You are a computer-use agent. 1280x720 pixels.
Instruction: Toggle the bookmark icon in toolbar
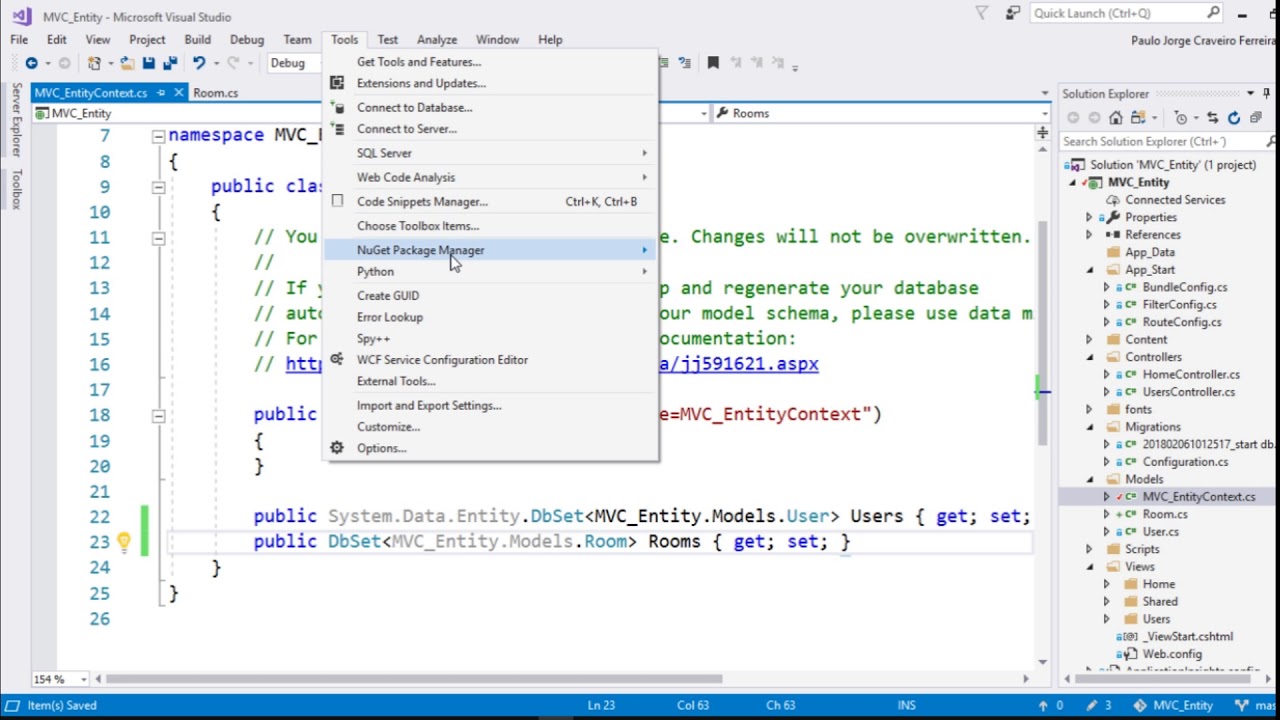[713, 63]
